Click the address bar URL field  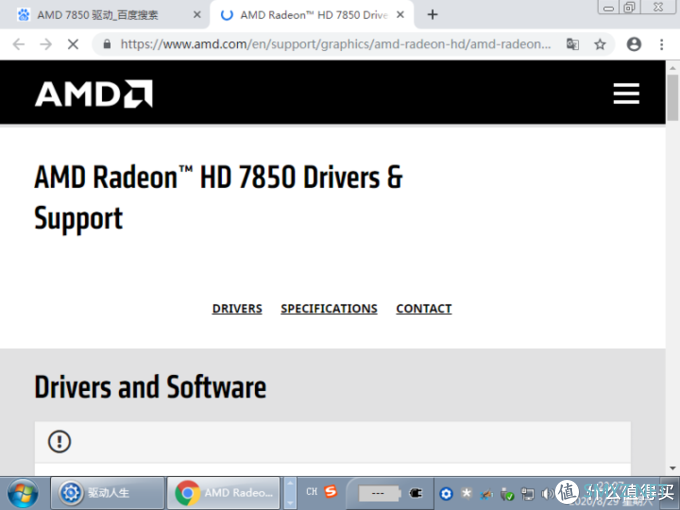click(336, 44)
